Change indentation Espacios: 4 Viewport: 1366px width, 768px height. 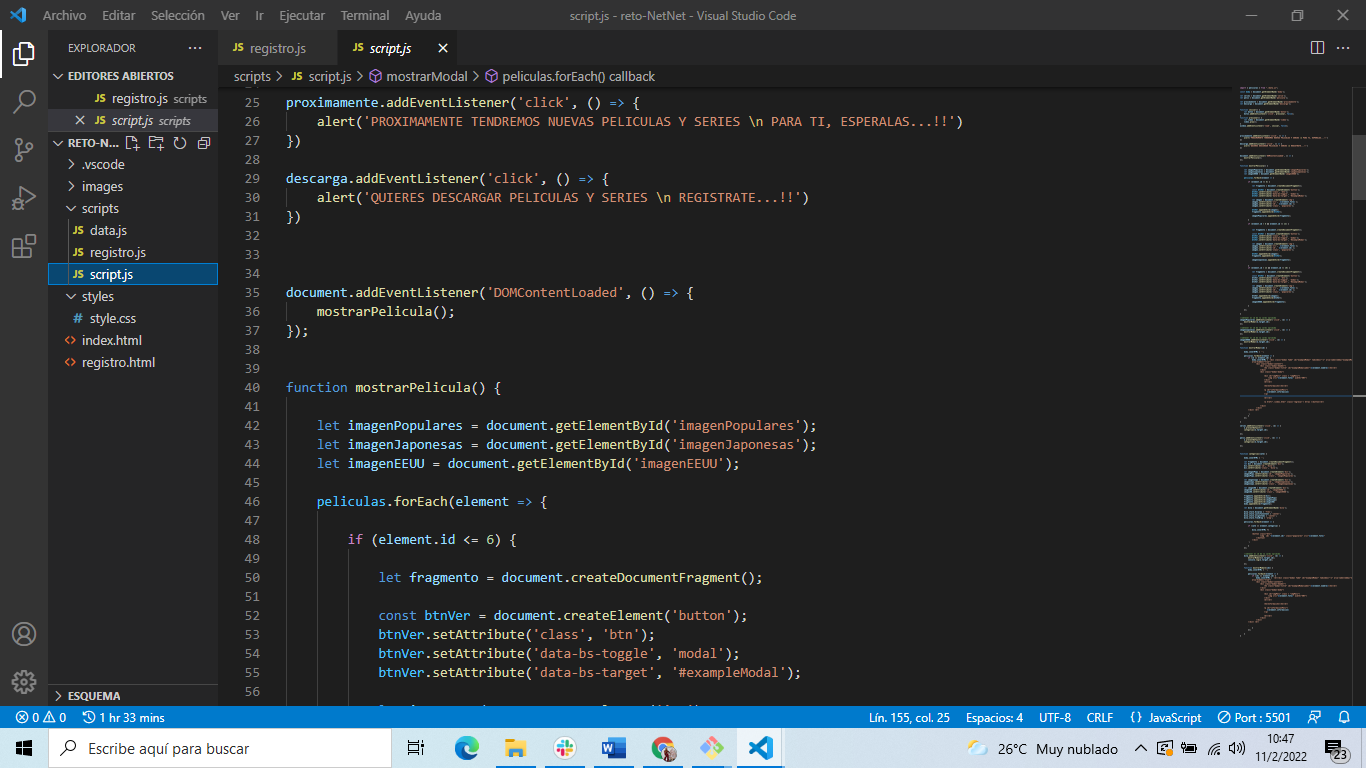point(994,717)
